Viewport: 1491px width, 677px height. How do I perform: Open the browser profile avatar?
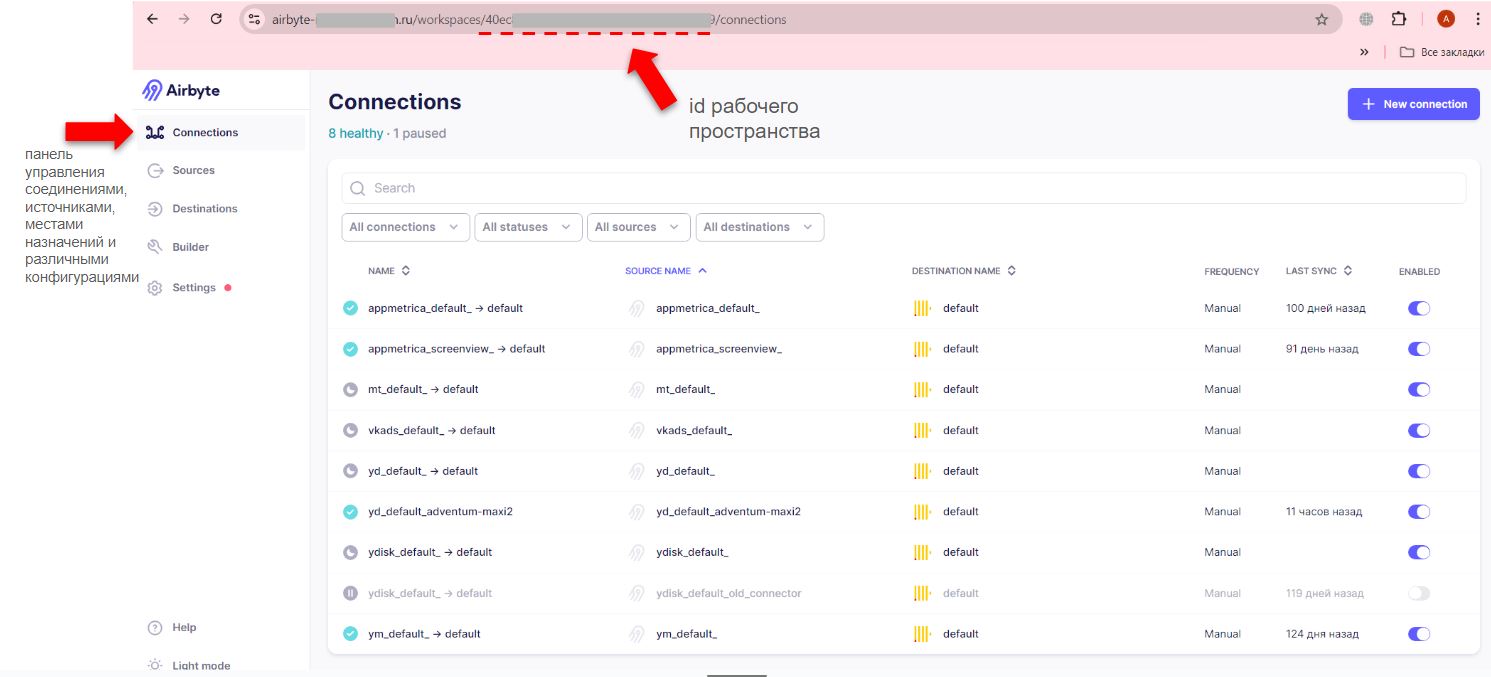(1445, 19)
